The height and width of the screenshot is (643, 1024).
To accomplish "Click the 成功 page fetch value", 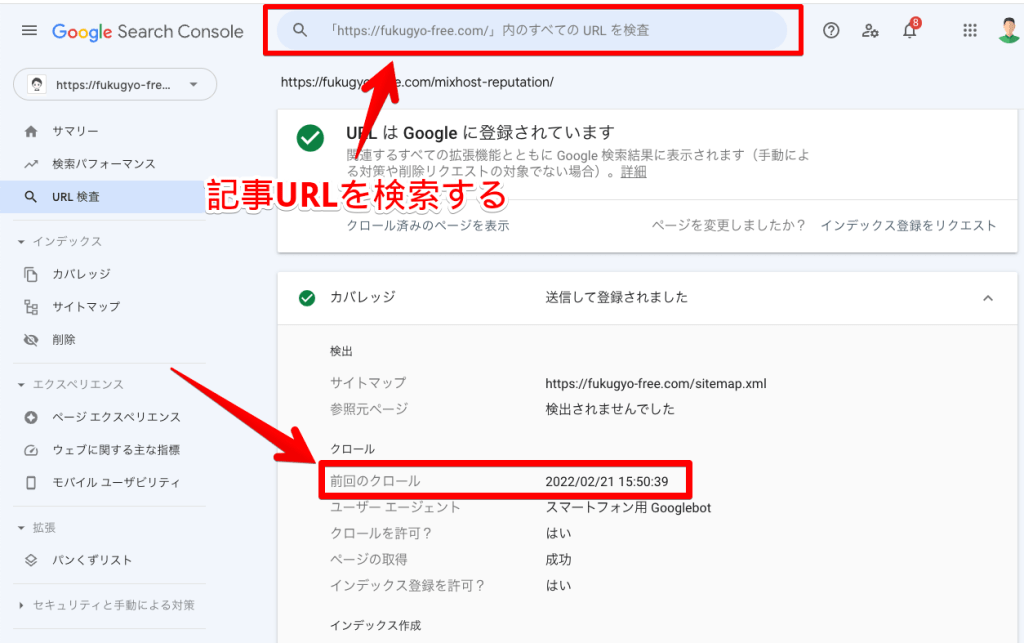I will tap(558, 559).
